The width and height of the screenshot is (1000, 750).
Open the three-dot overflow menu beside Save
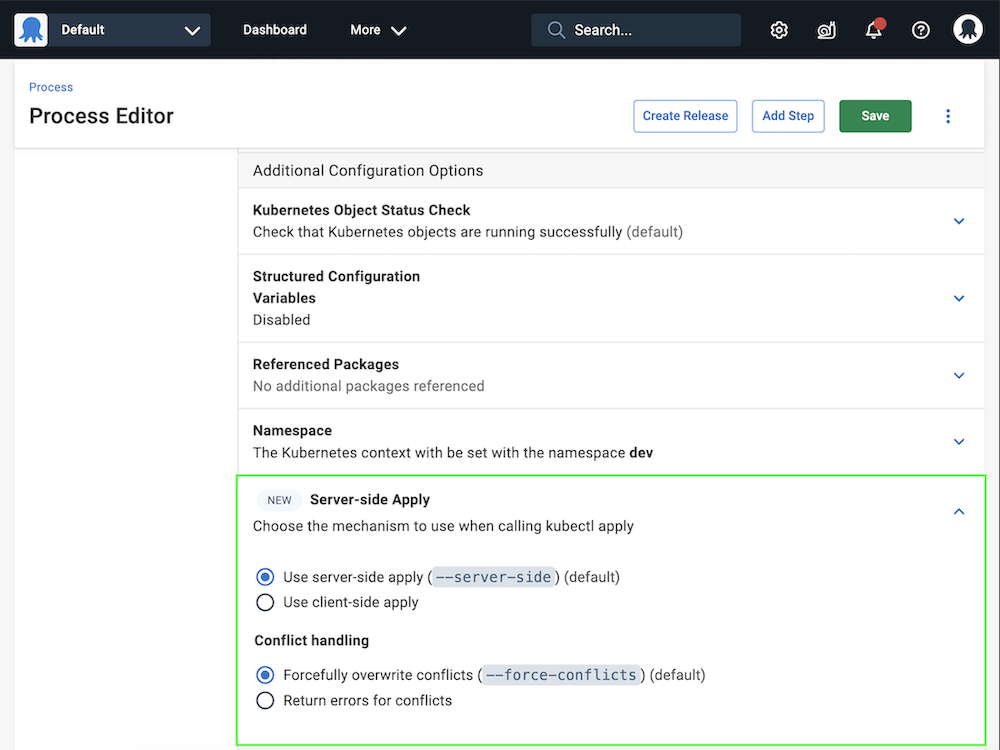pos(948,116)
